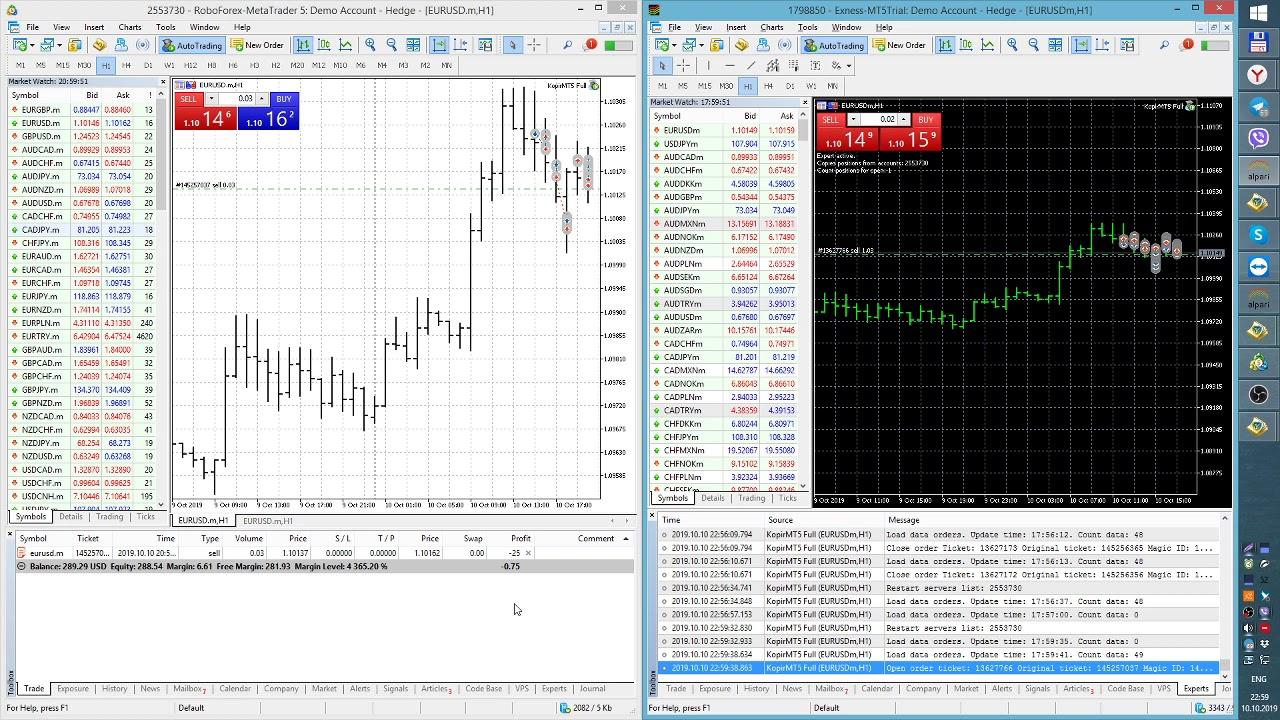
Task: Switch RoboForex chart to line chart
Action: pyautogui.click(x=345, y=45)
